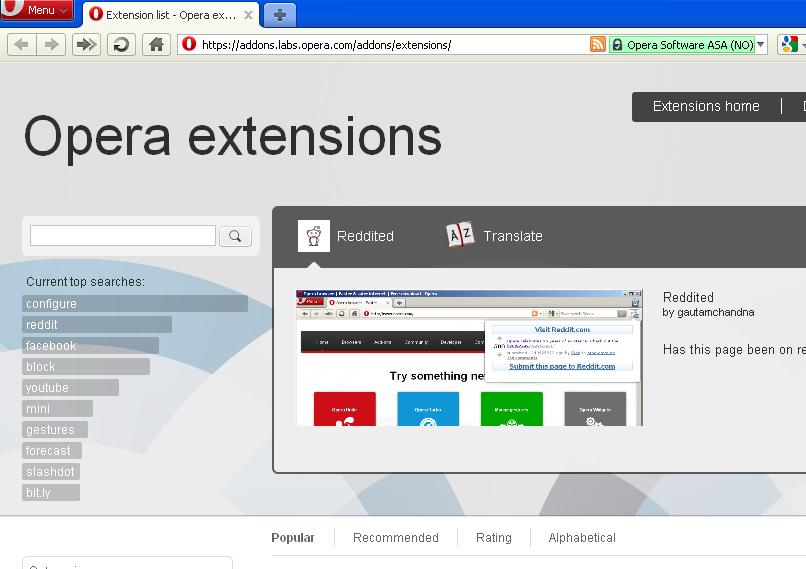Sort extensions Alphabetical
The width and height of the screenshot is (806, 569).
pyautogui.click(x=582, y=538)
